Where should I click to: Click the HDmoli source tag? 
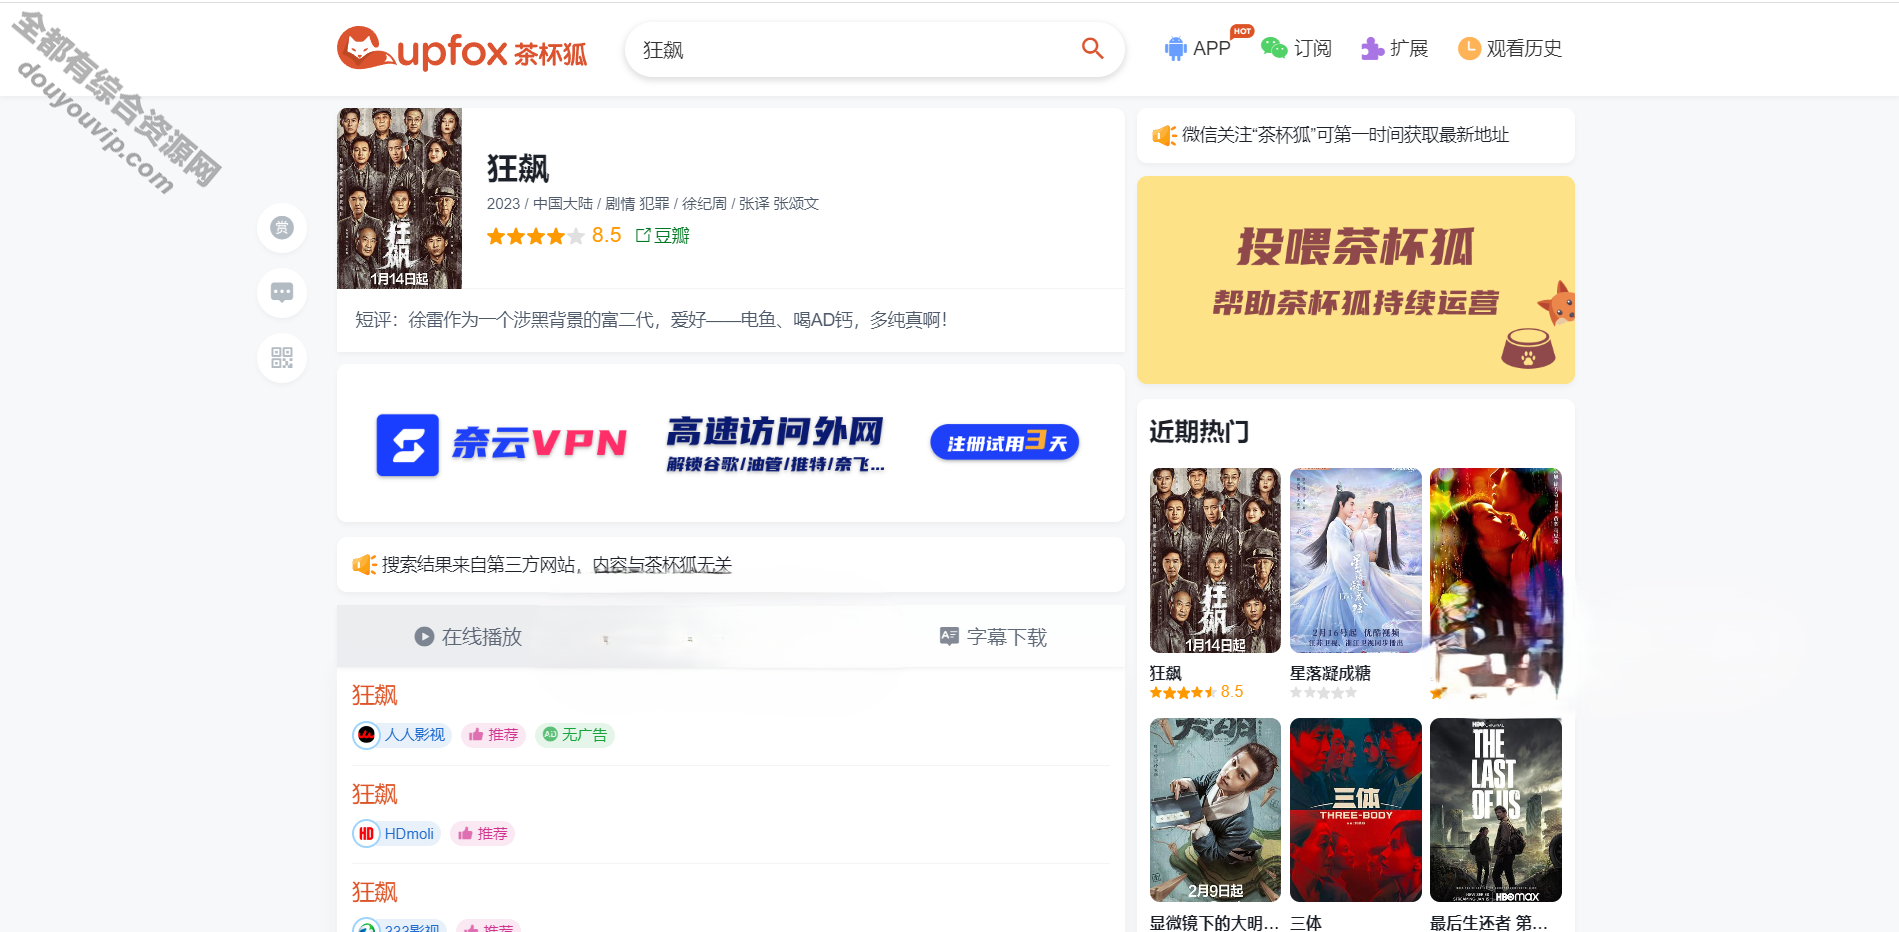(x=396, y=834)
